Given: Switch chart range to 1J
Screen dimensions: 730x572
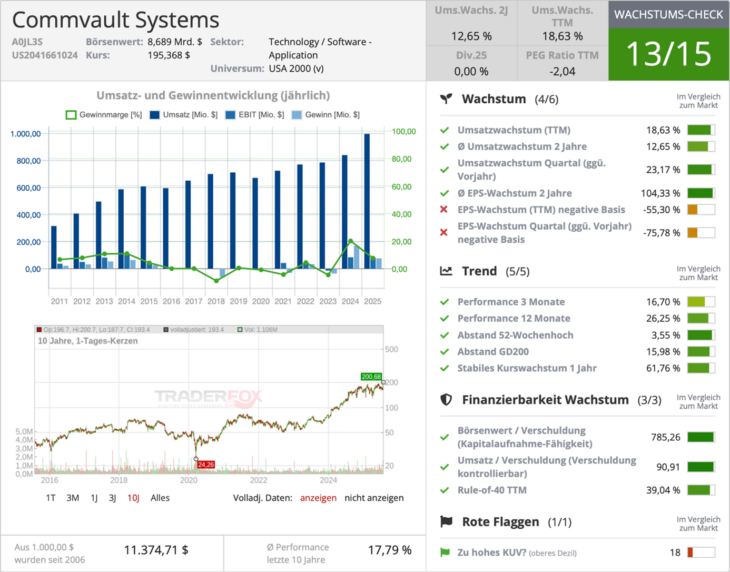Looking at the screenshot, I should pyautogui.click(x=94, y=498).
